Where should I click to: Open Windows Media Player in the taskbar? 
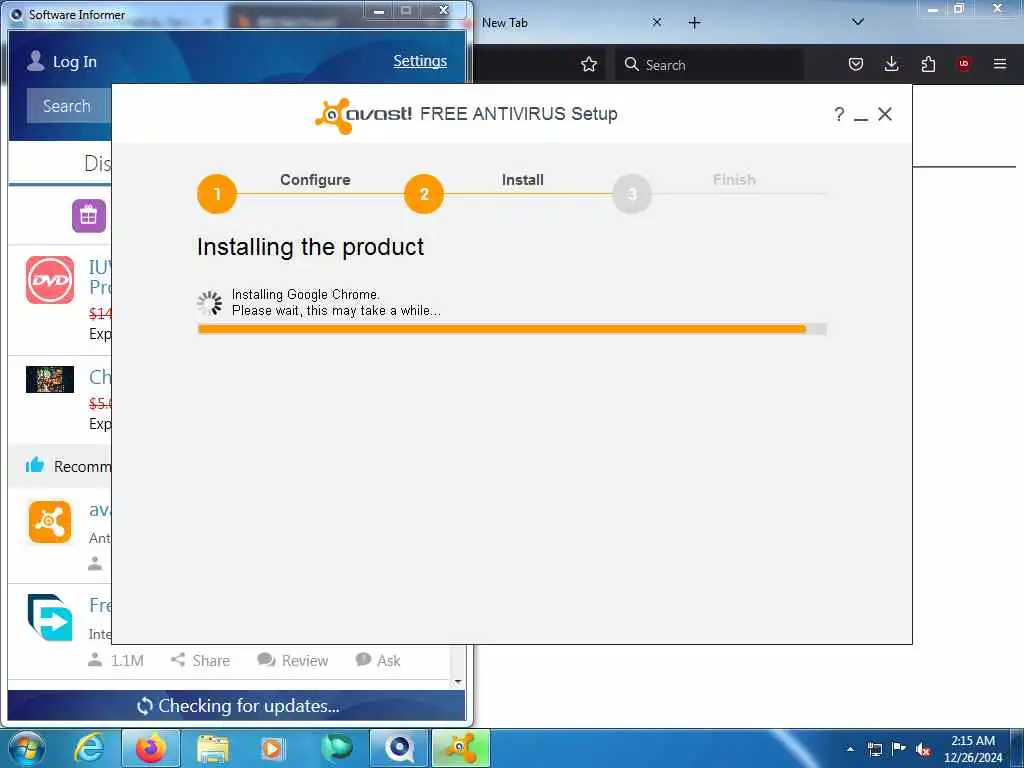click(x=272, y=748)
